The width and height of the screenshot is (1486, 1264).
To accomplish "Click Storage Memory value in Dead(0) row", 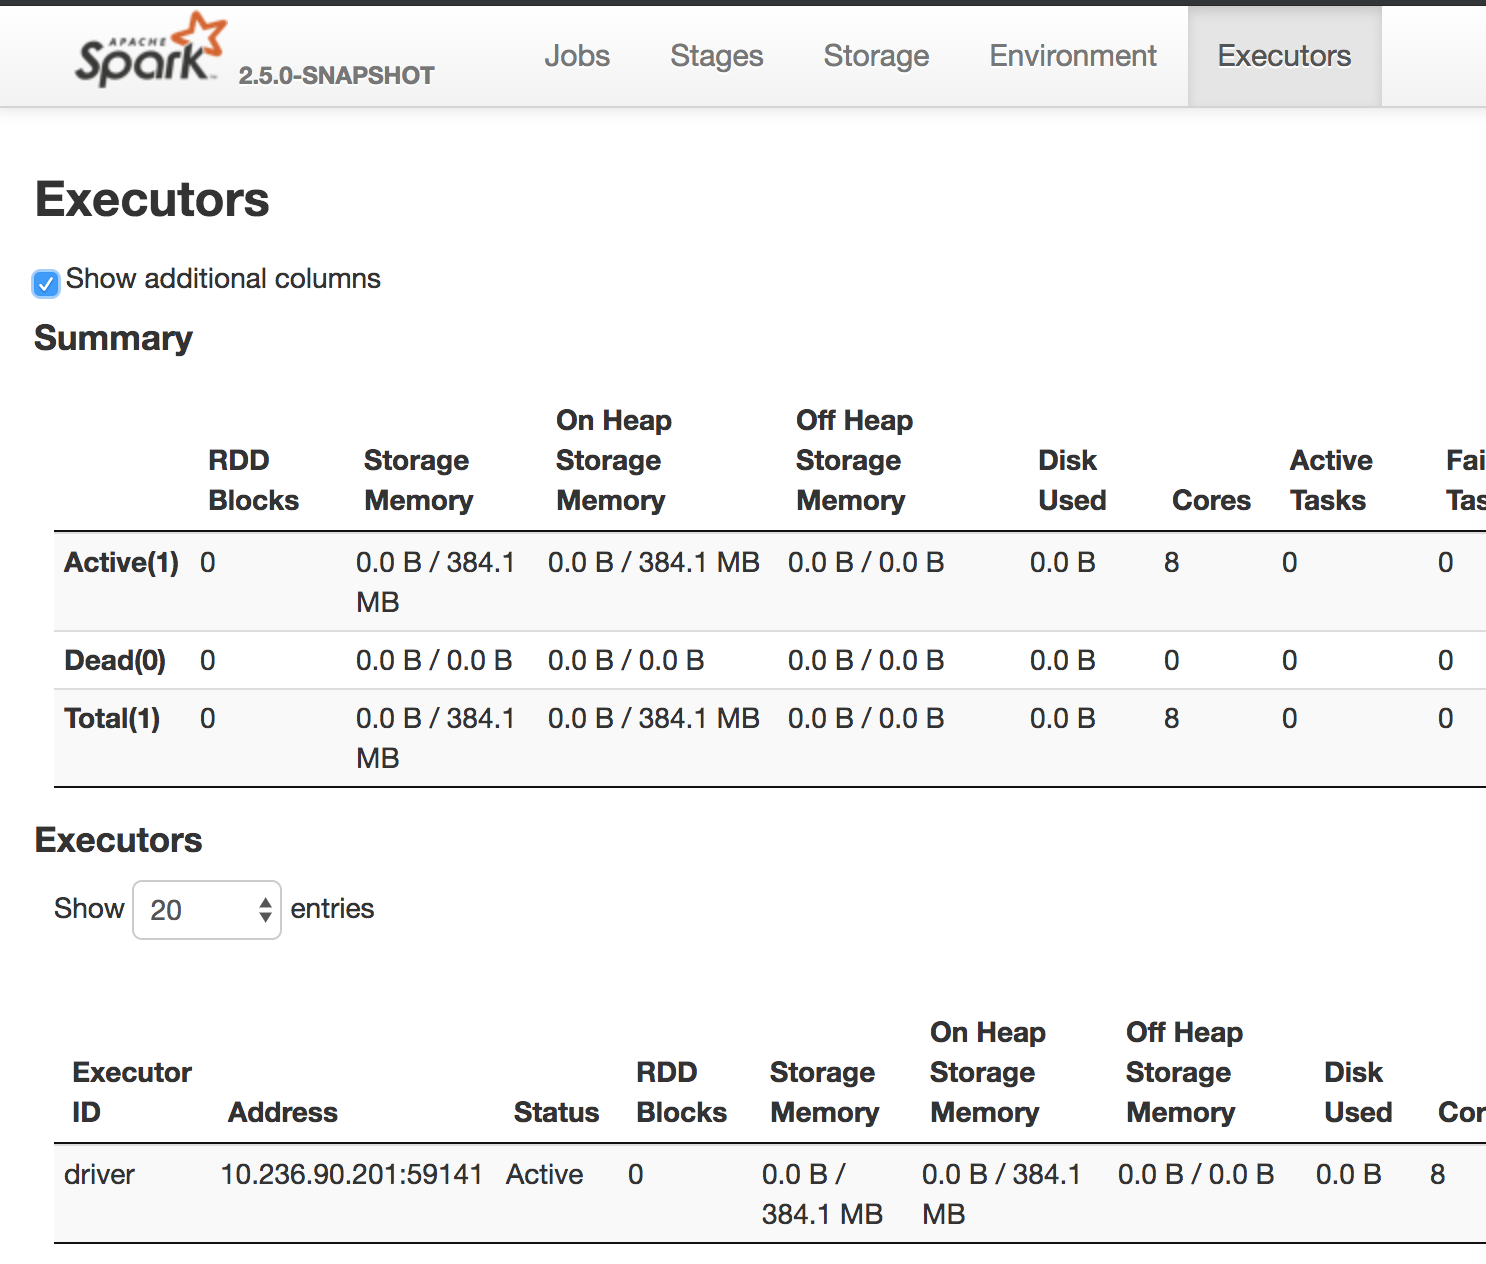I will coord(434,660).
